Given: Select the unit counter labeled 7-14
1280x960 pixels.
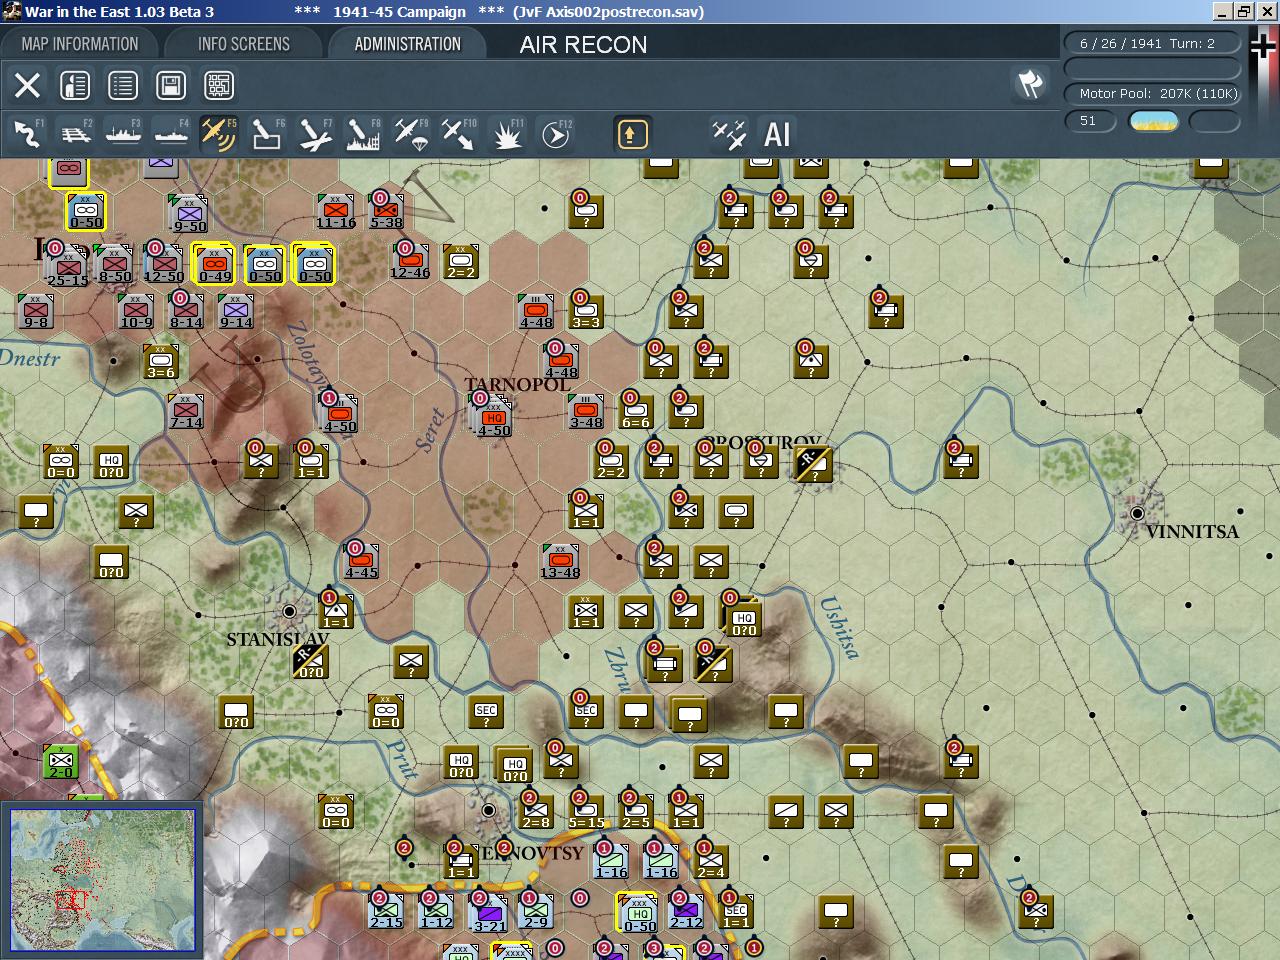Looking at the screenshot, I should click(x=186, y=411).
